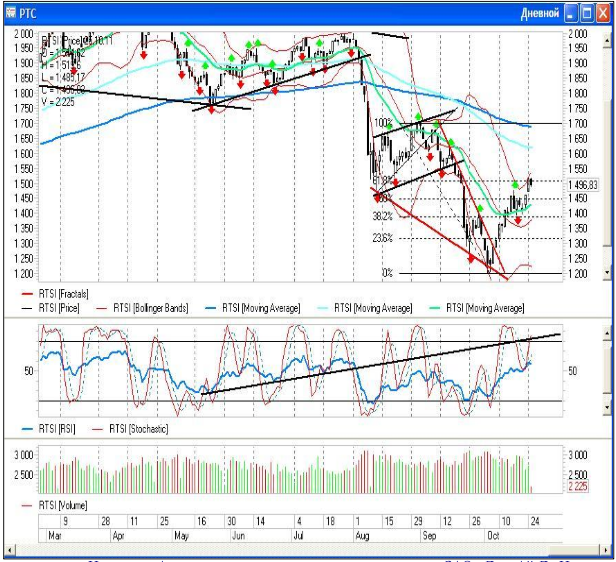Click the red volume value 2 225

[x=578, y=486]
